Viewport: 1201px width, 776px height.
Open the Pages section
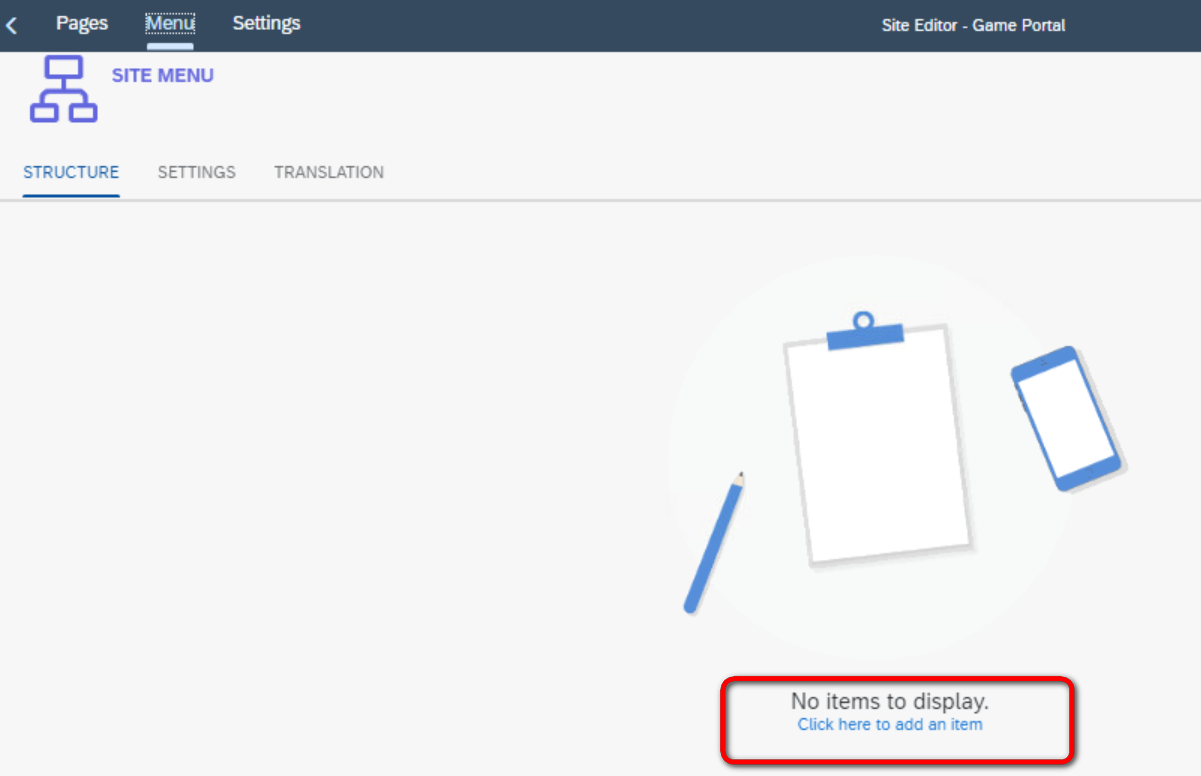pos(82,23)
